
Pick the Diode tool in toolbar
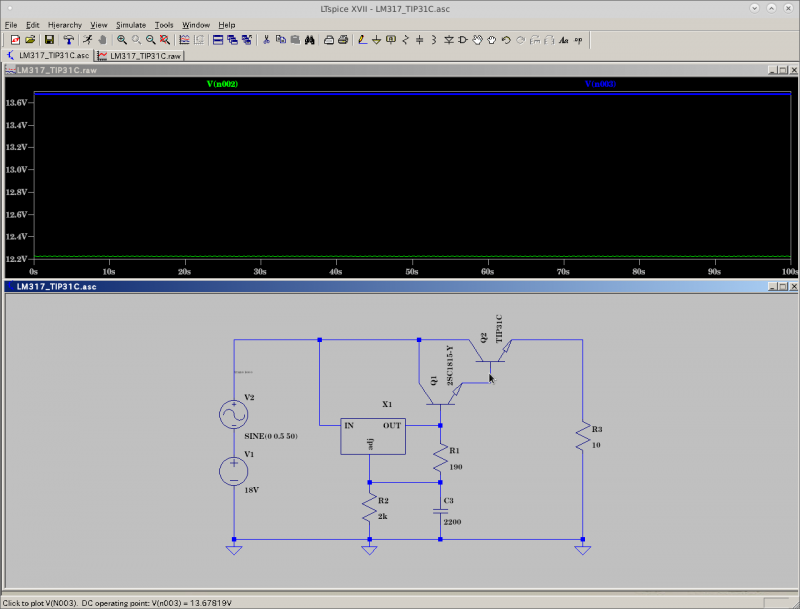[x=449, y=40]
